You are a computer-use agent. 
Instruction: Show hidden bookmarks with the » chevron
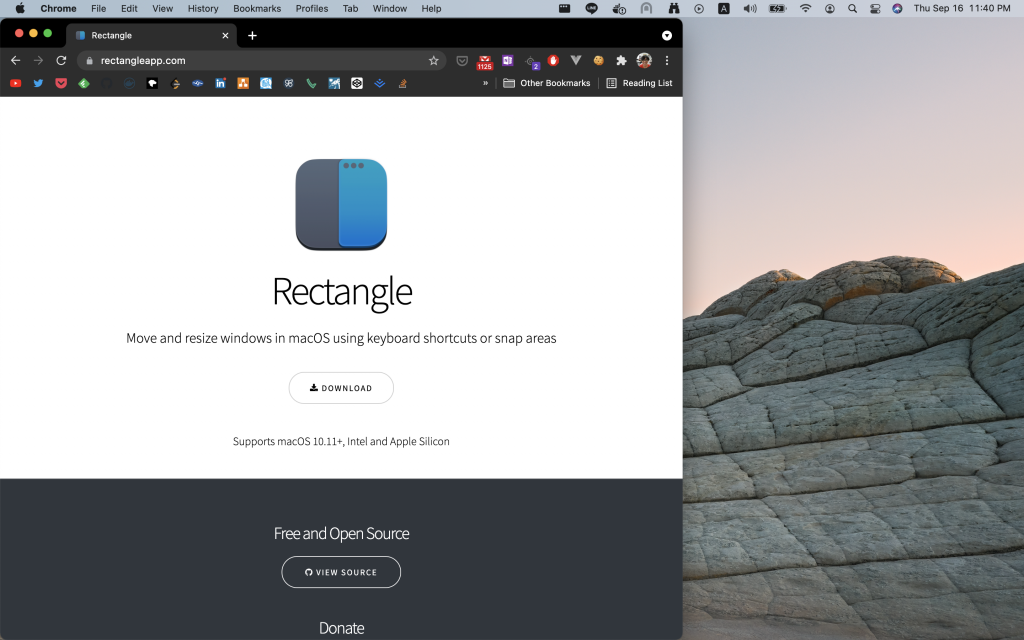tap(485, 83)
